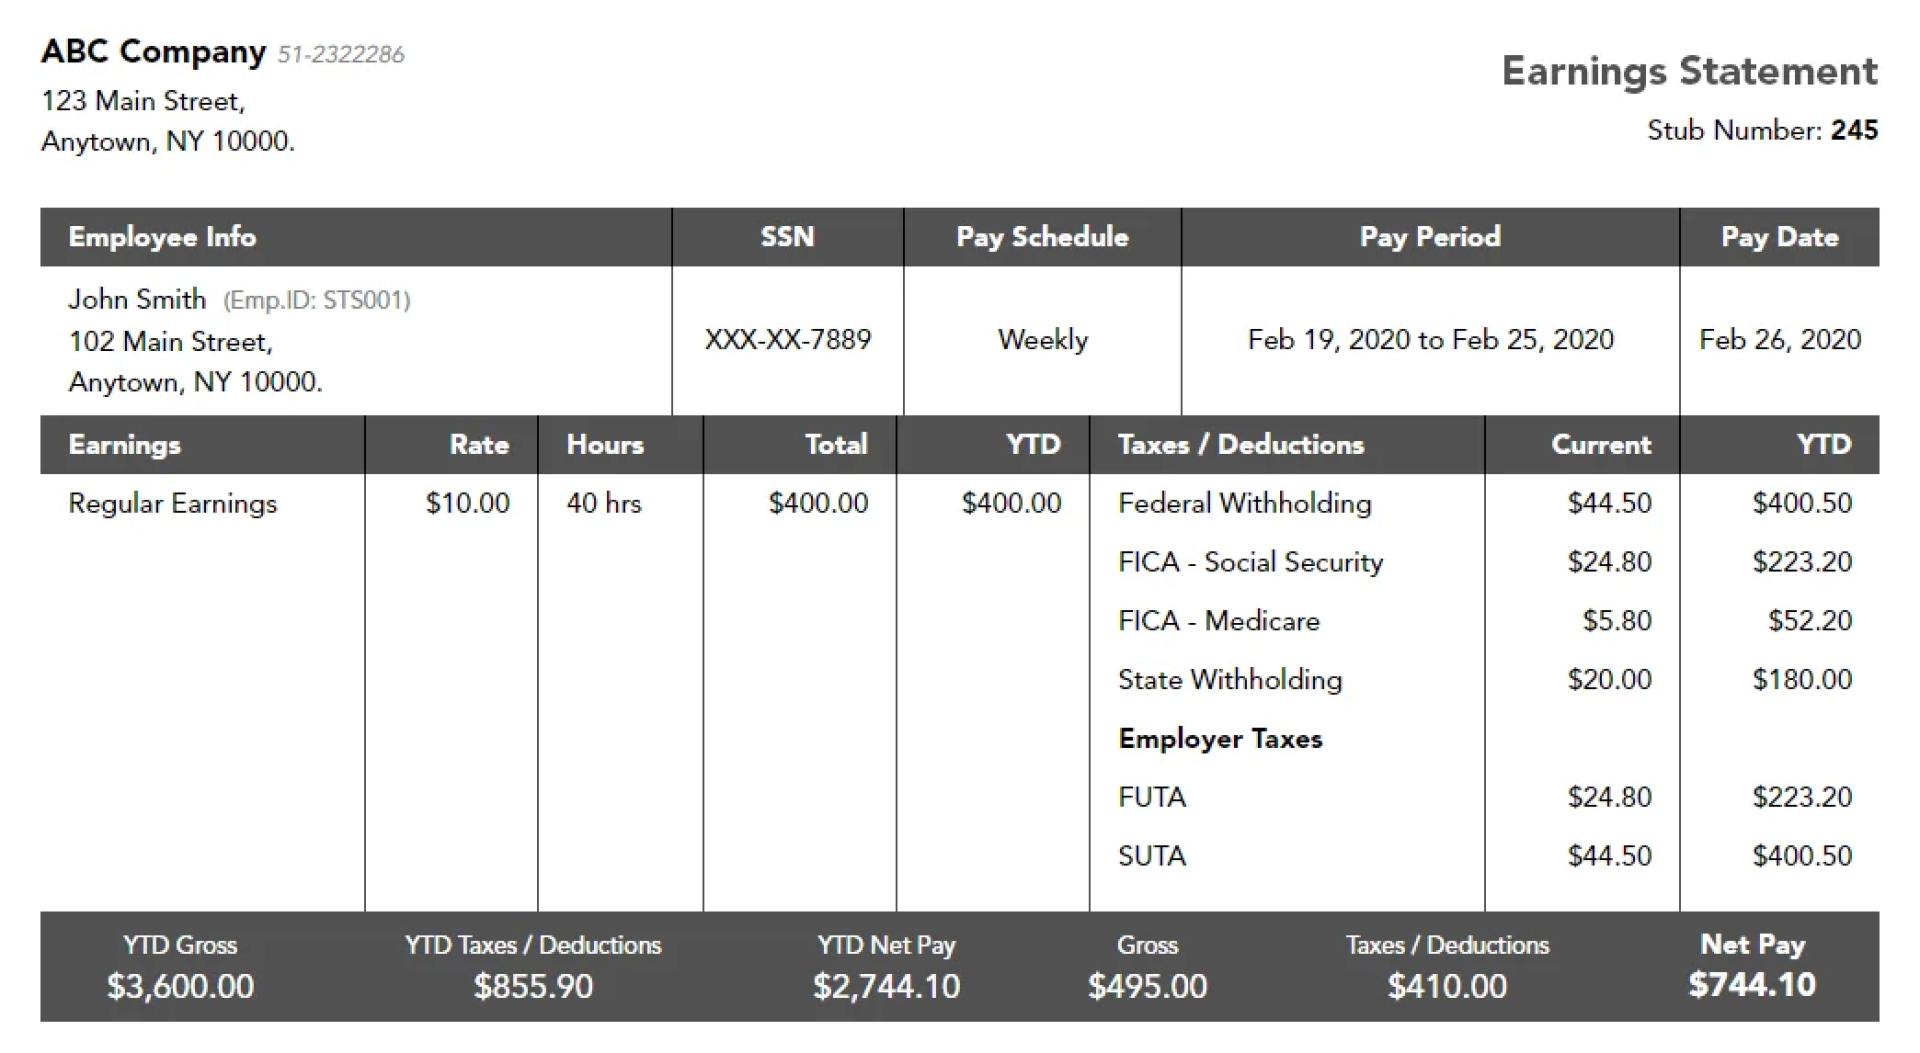Click the stub number 245

(x=1854, y=130)
